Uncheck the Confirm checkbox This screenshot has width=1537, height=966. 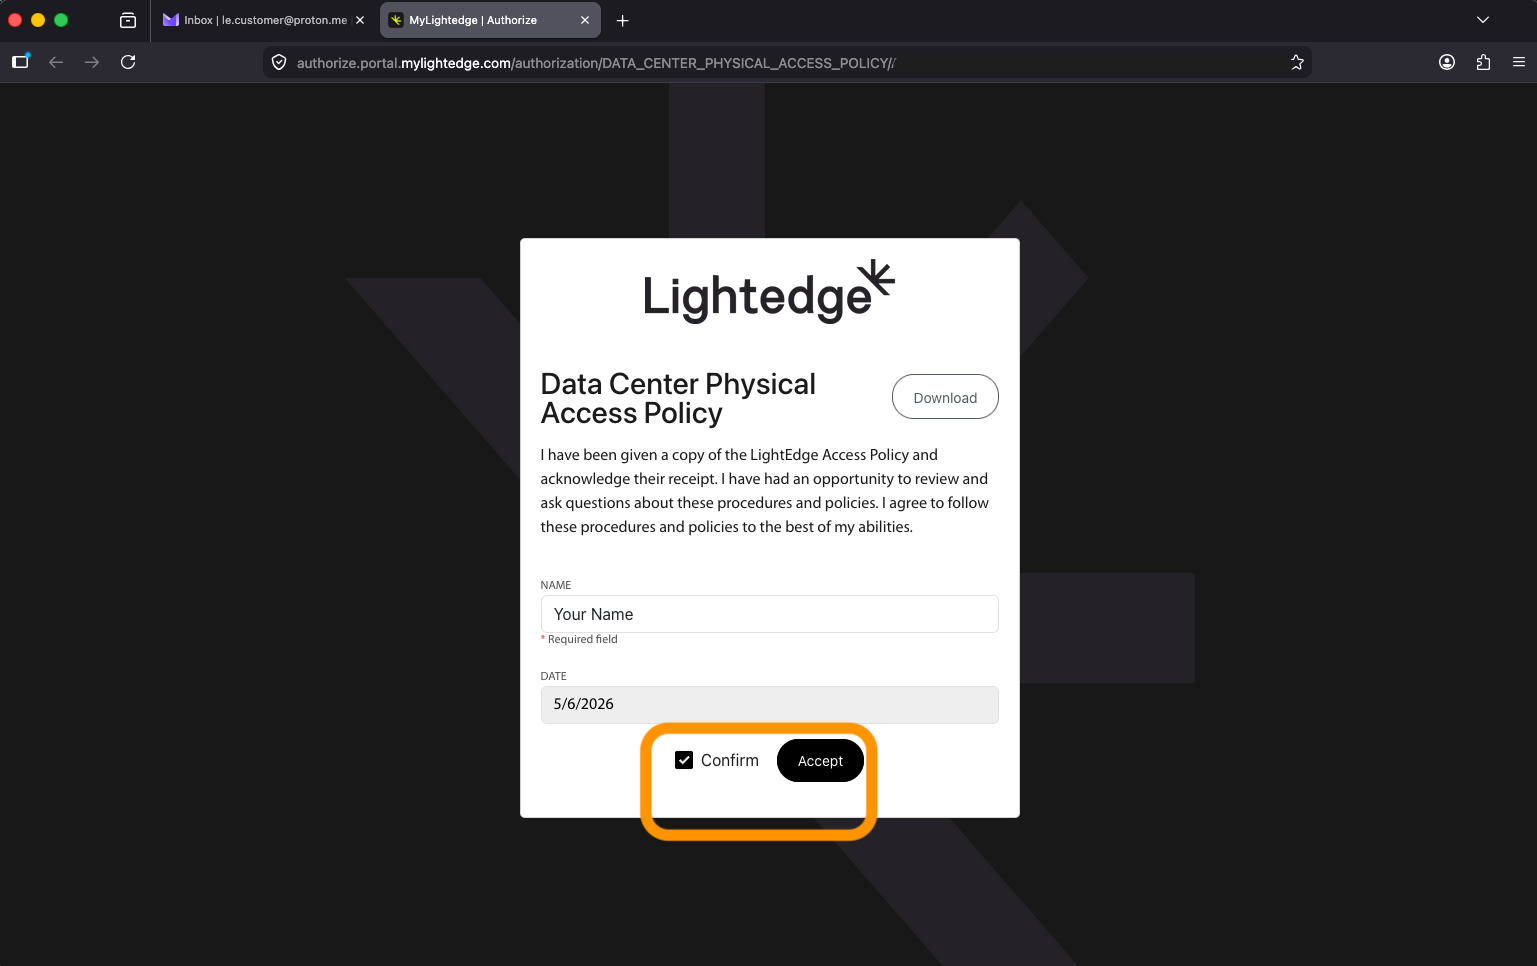(684, 760)
